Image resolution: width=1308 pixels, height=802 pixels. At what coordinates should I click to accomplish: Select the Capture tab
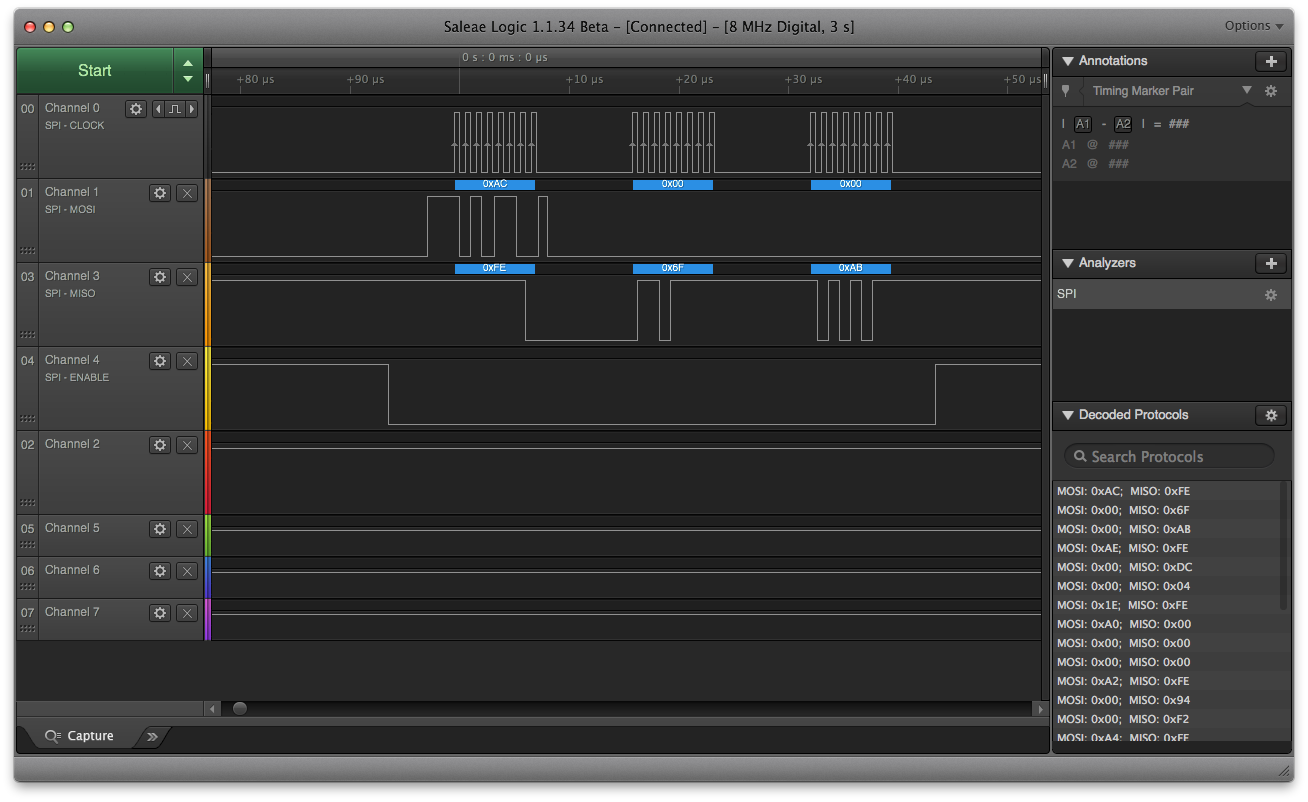tap(80, 736)
